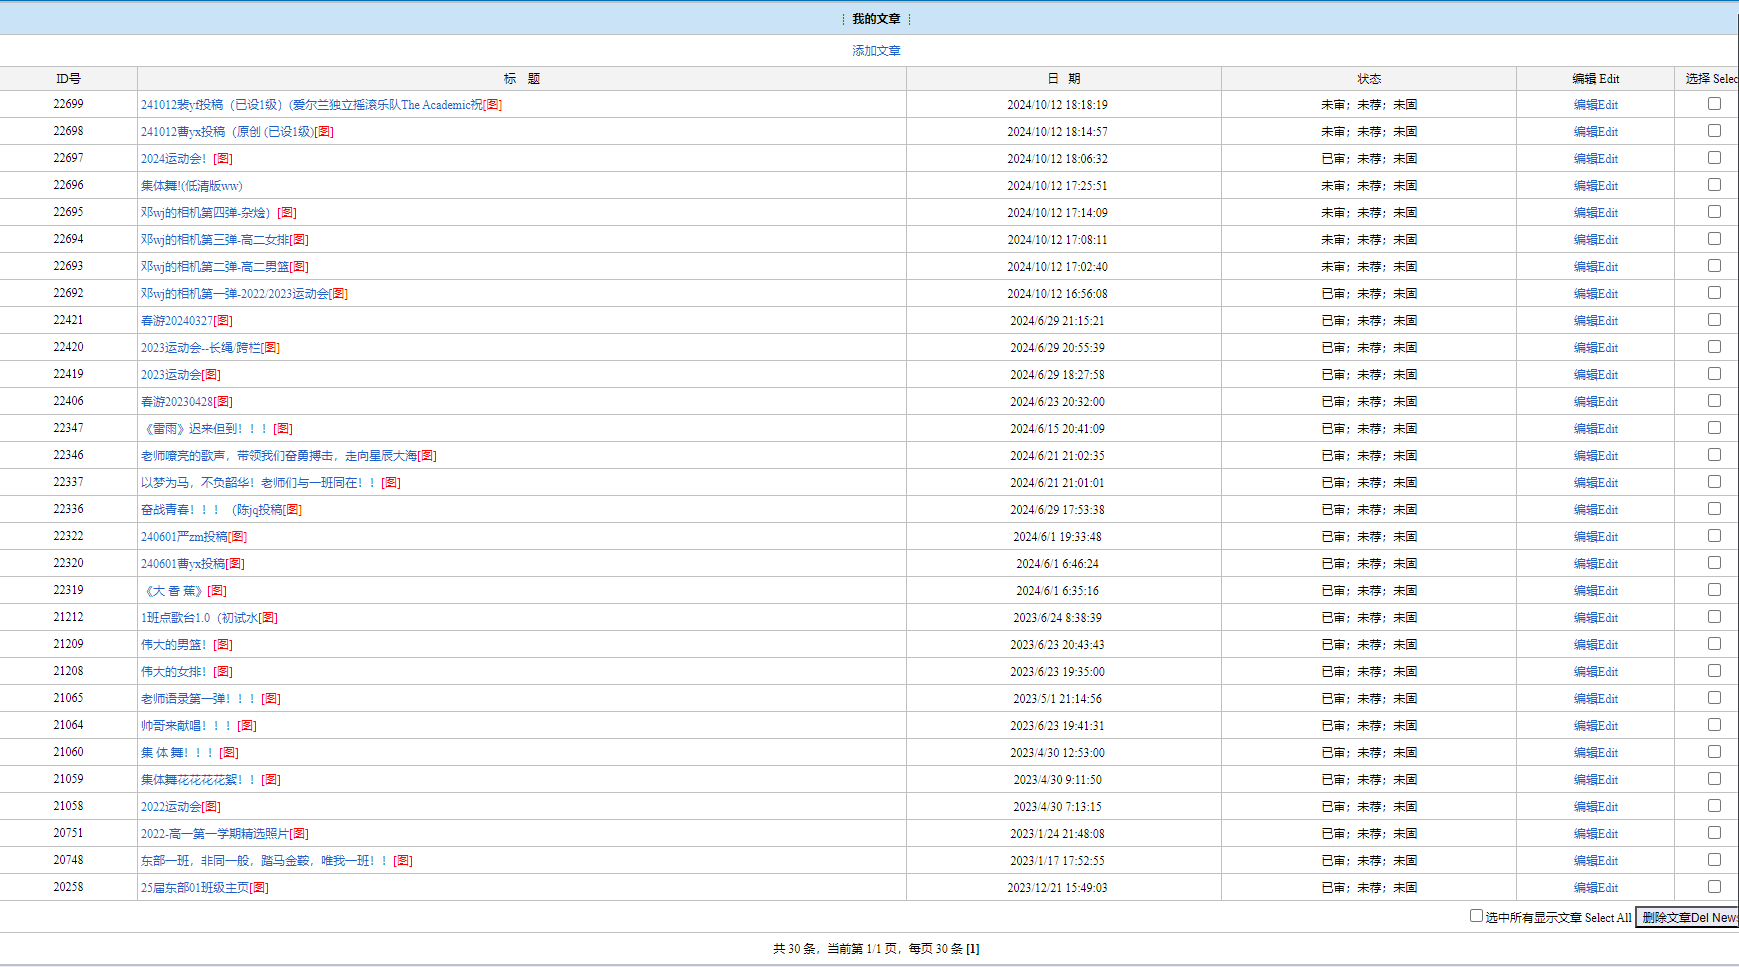Tick the checkbox for article 22347

[1714, 428]
